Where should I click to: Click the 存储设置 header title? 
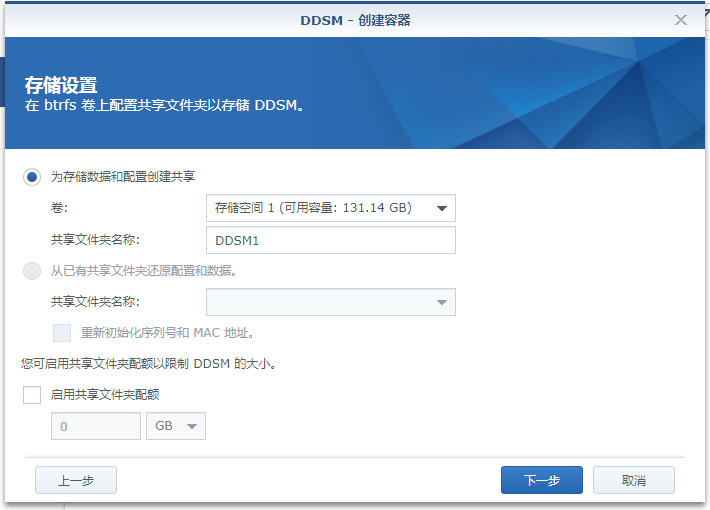point(61,85)
